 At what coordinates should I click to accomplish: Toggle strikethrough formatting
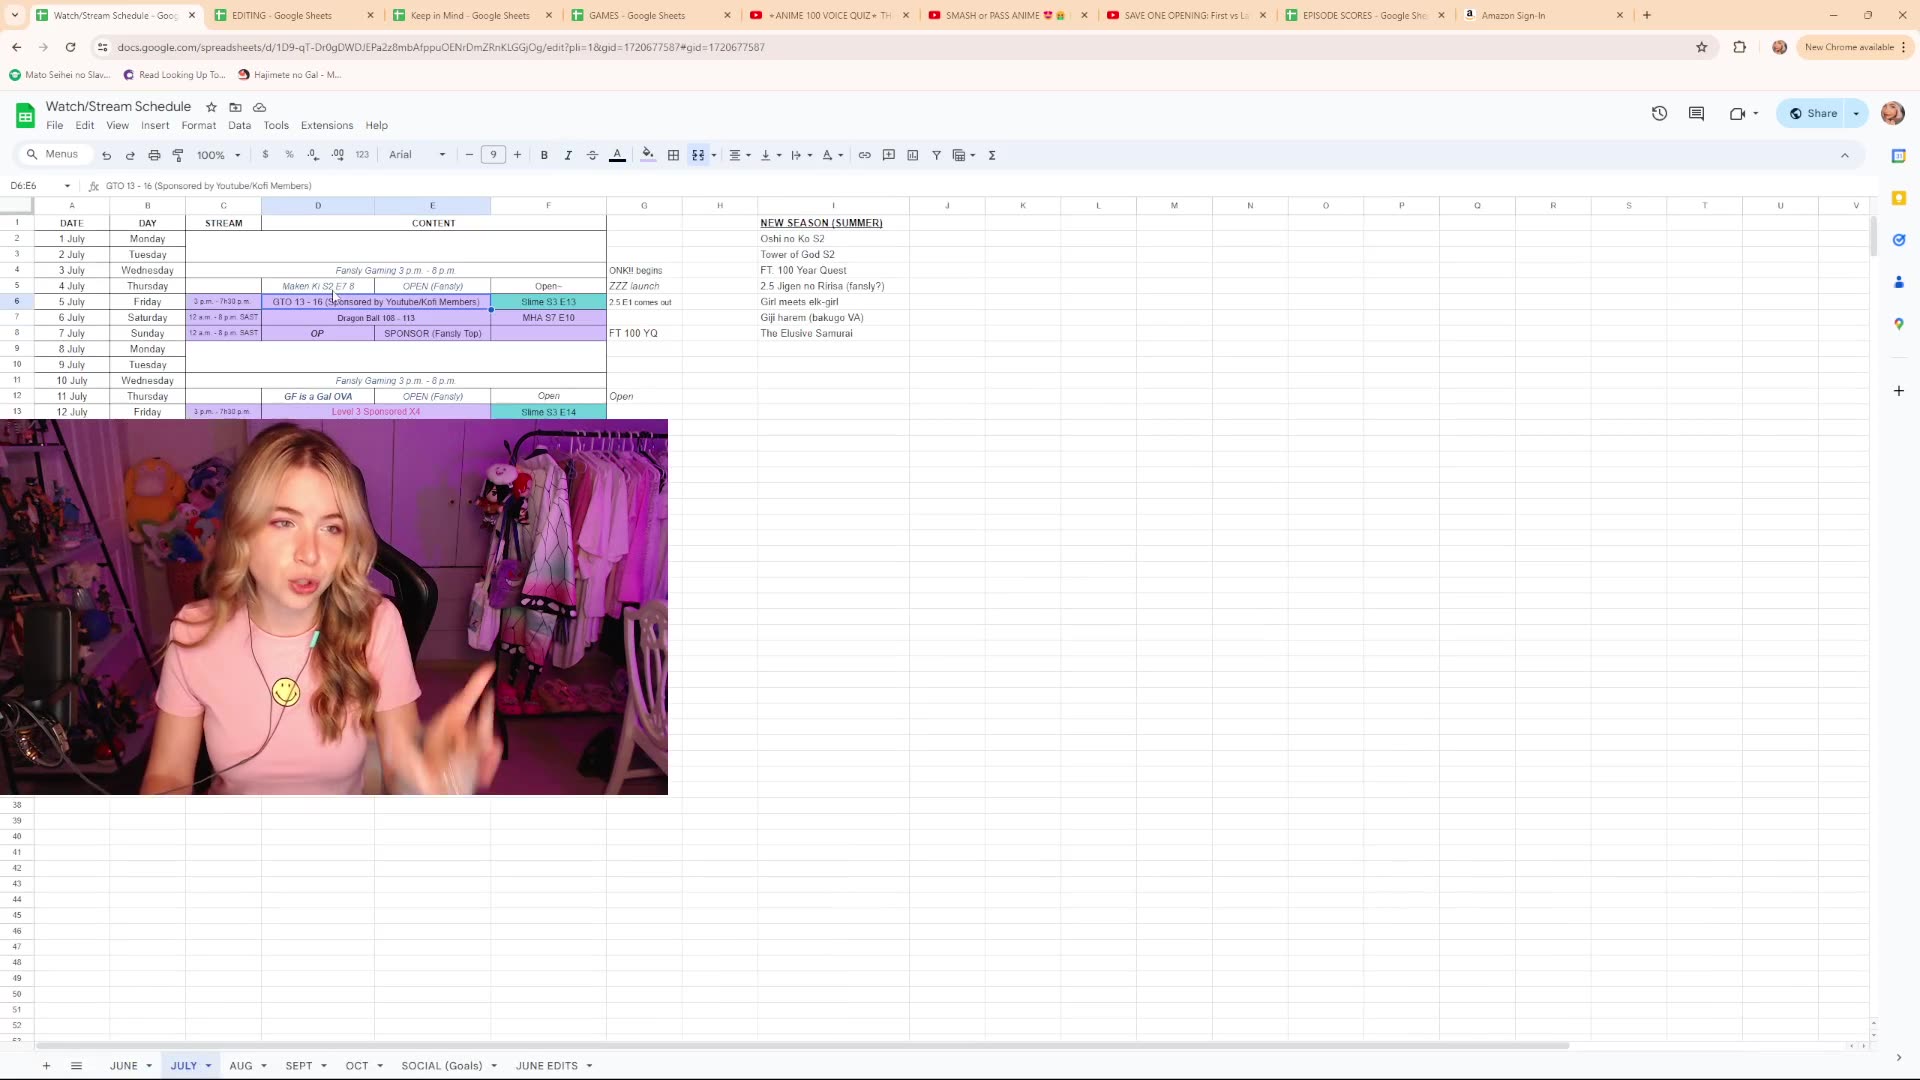coord(592,155)
